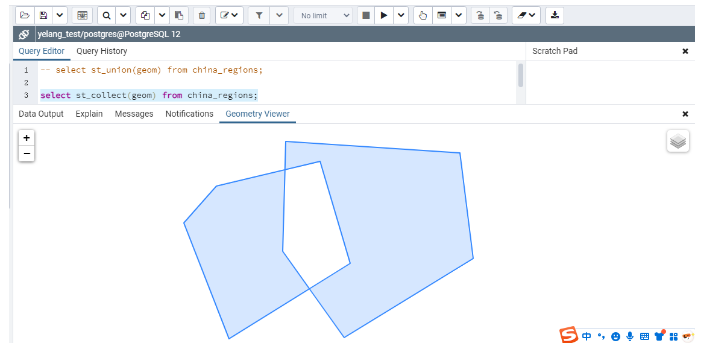Open a SQL file with the folder icon
704x361 pixels.
point(25,15)
